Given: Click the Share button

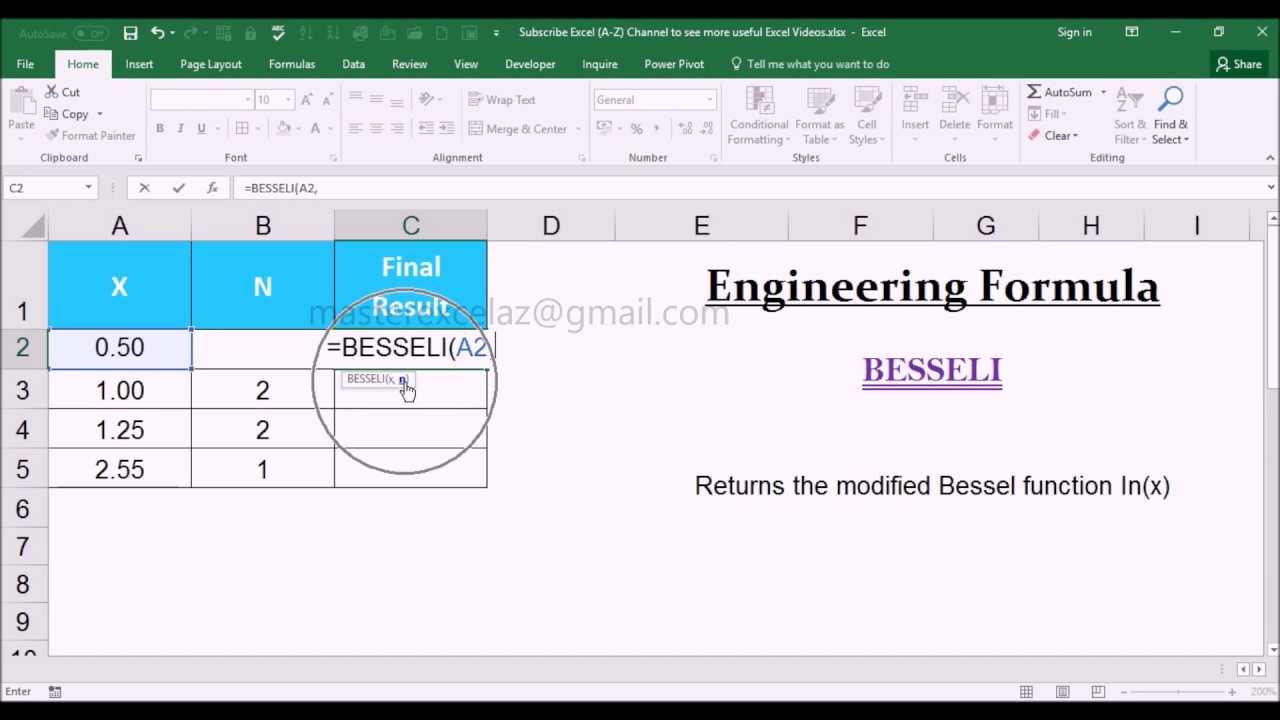Looking at the screenshot, I should [x=1239, y=64].
